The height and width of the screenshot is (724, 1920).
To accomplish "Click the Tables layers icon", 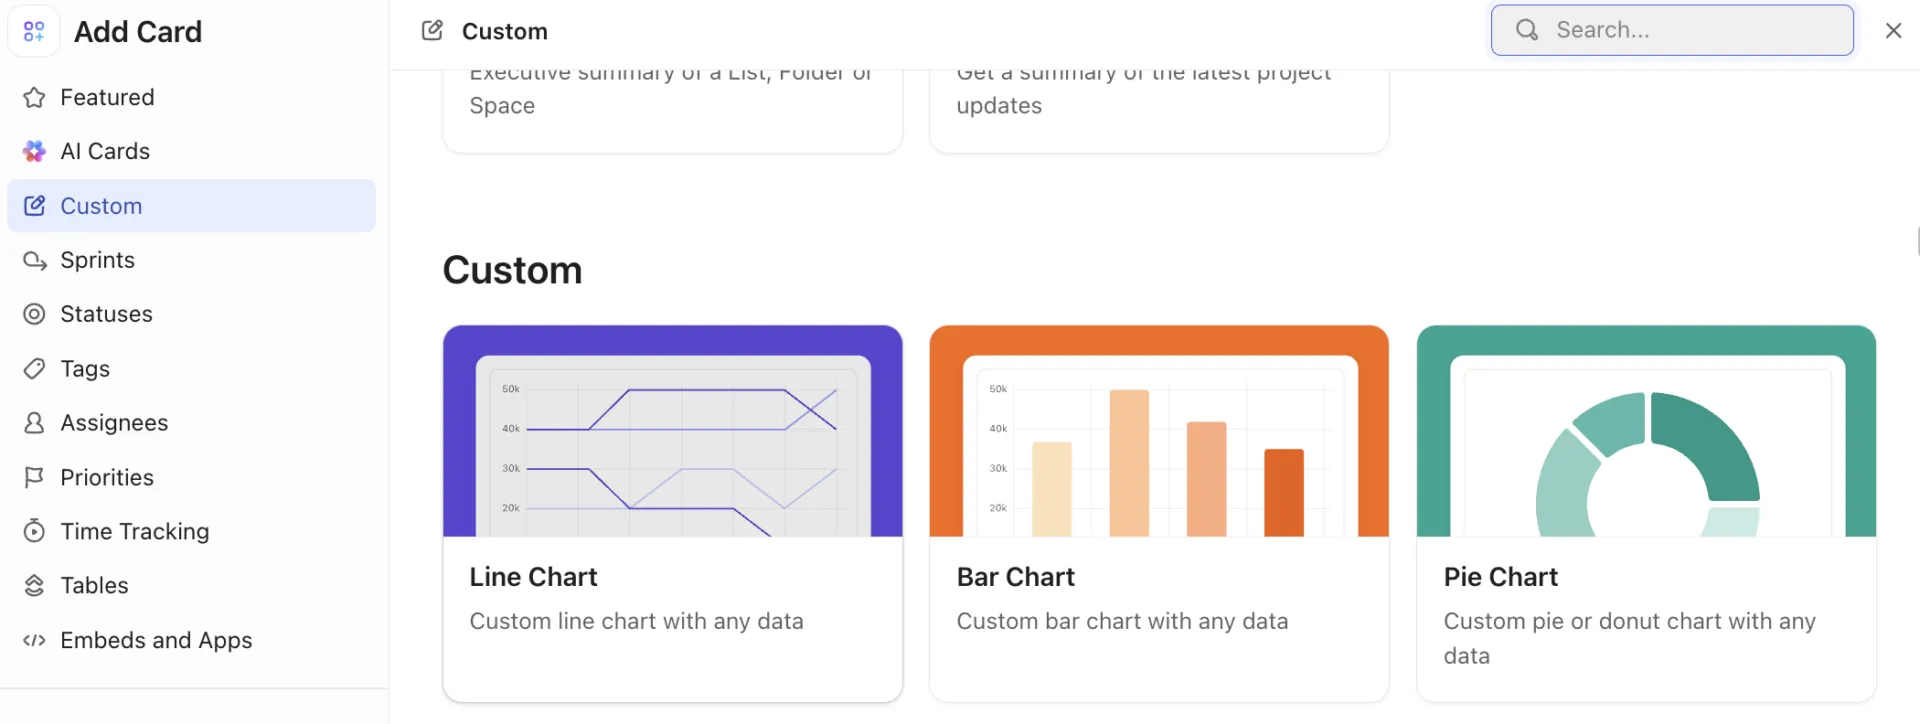I will [34, 585].
